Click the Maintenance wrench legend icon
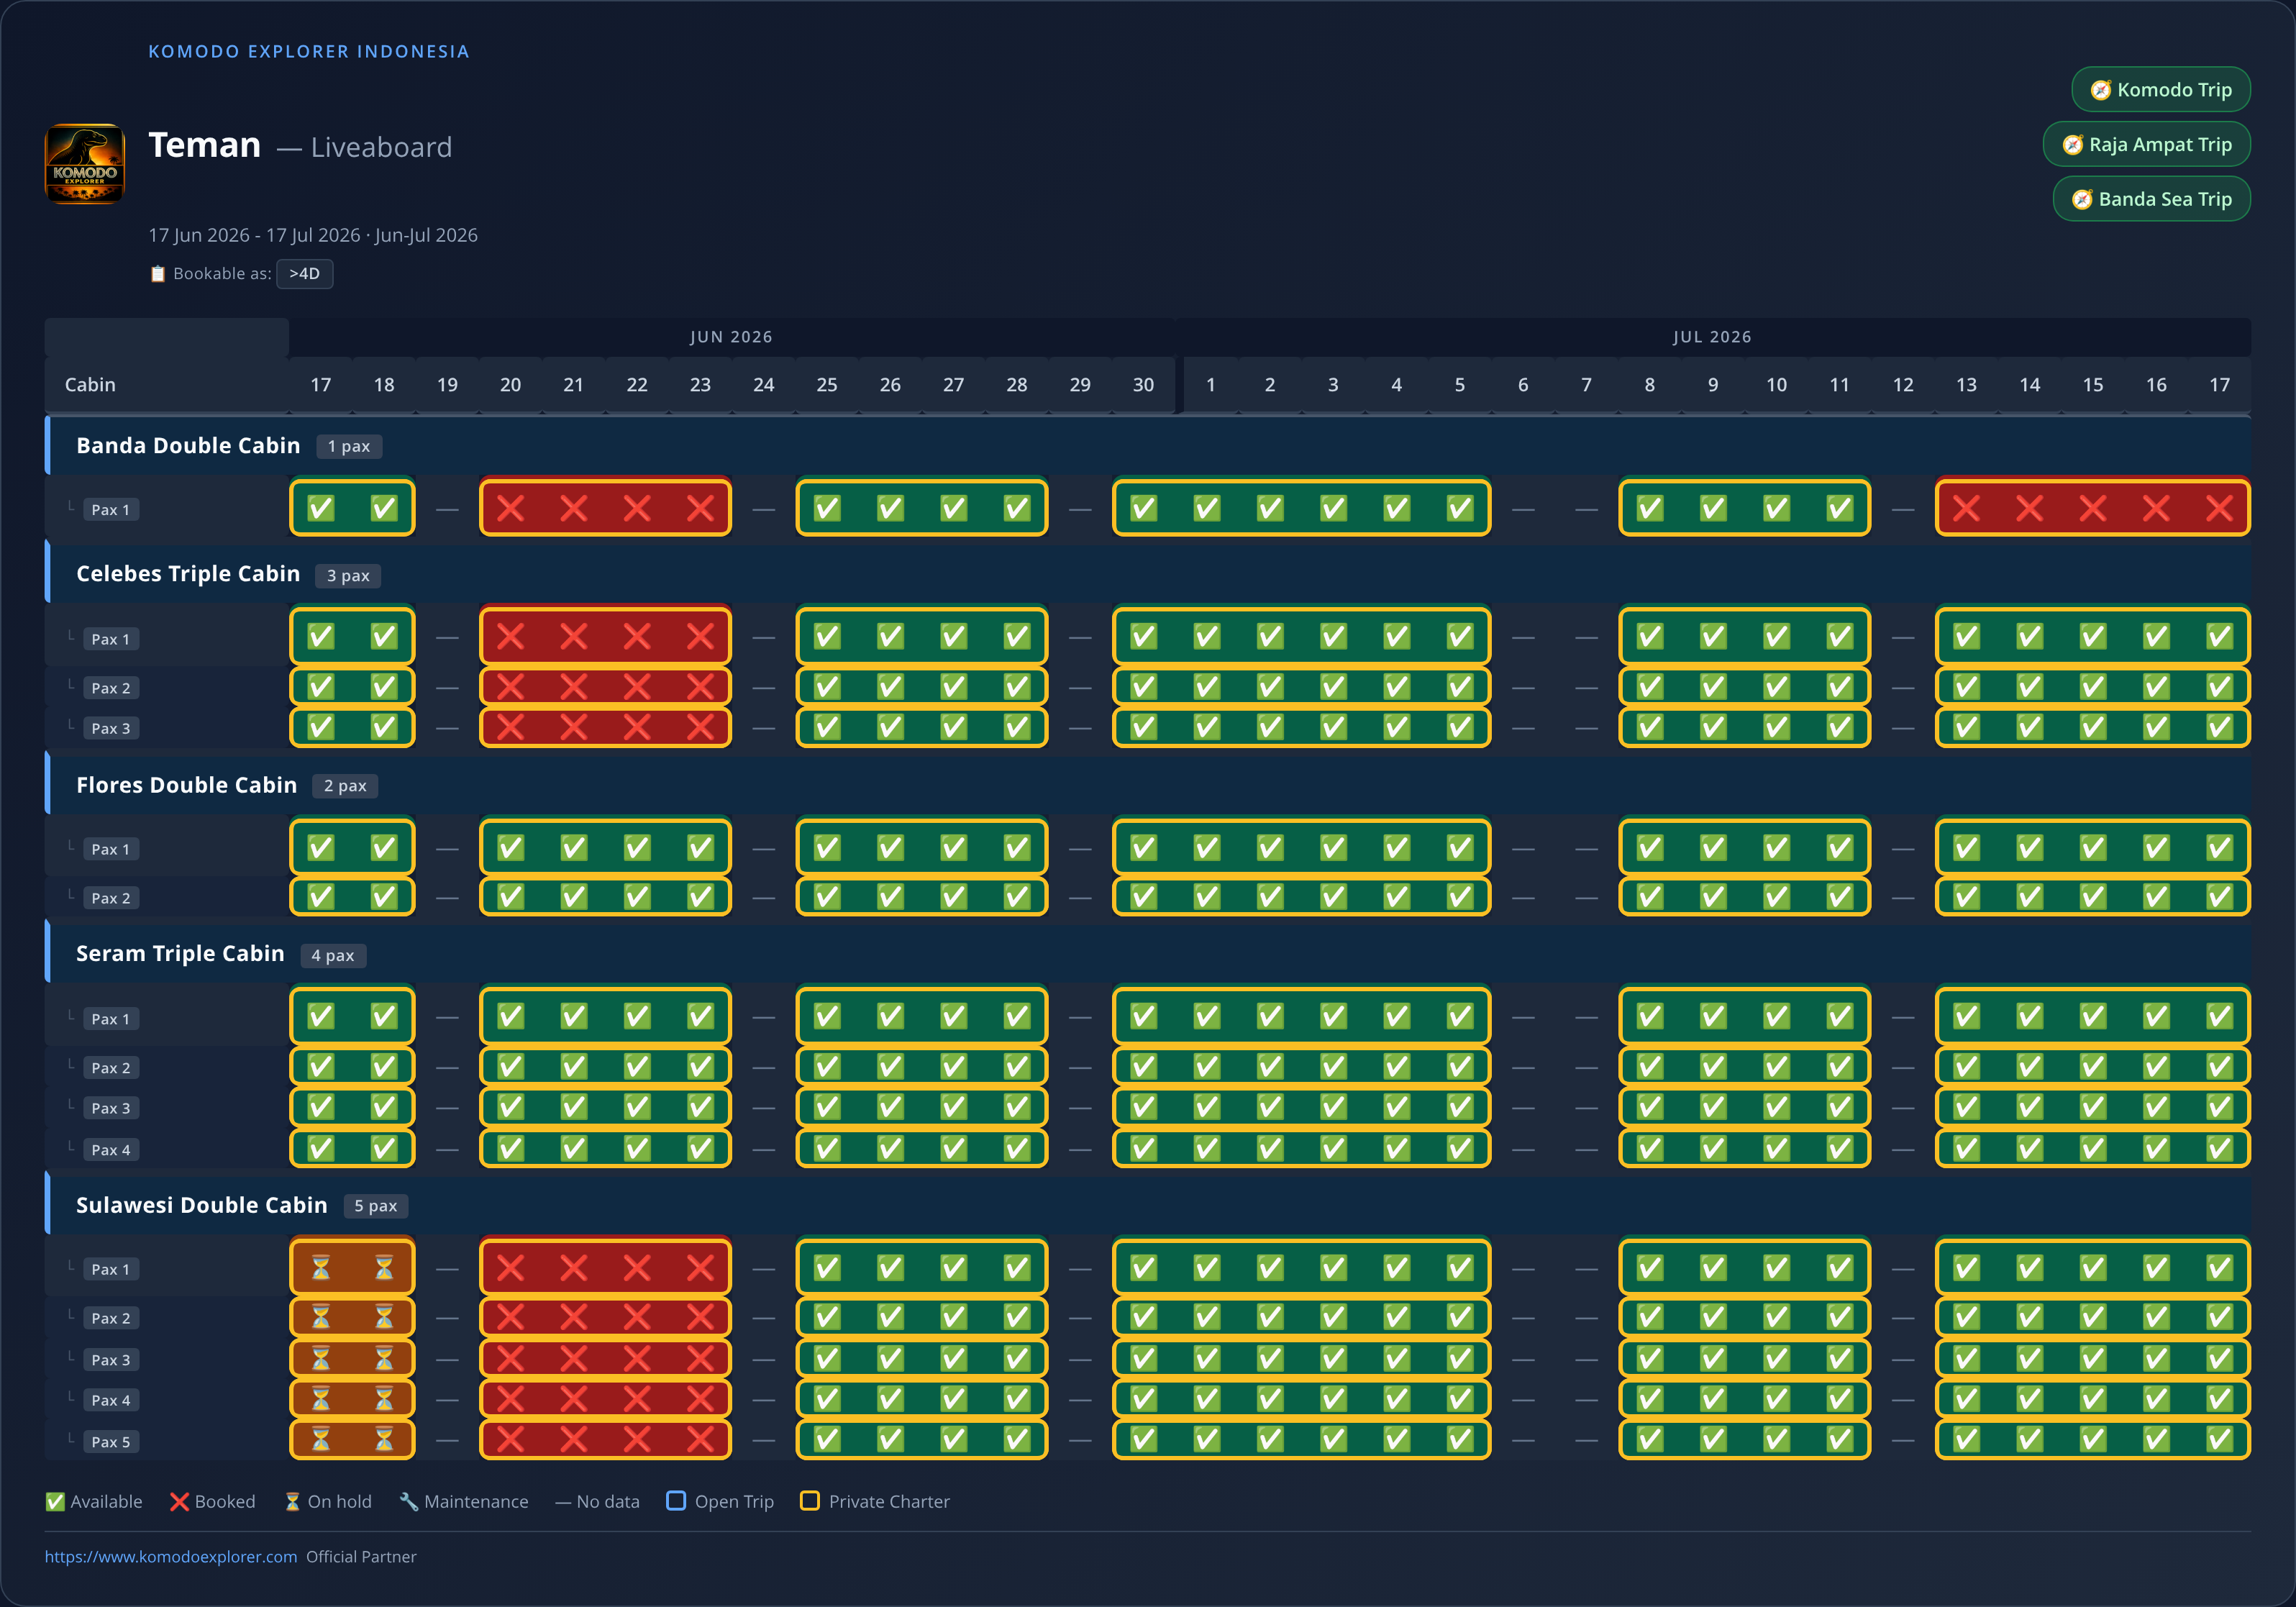The width and height of the screenshot is (2296, 1607). tap(408, 1502)
